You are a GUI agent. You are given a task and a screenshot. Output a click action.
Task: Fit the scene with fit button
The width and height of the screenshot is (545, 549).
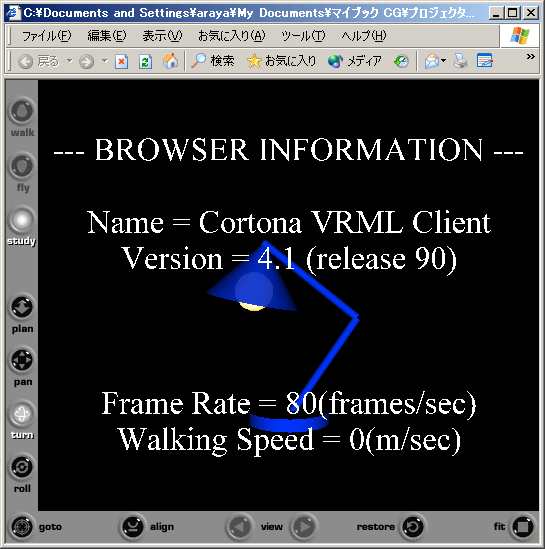click(523, 526)
